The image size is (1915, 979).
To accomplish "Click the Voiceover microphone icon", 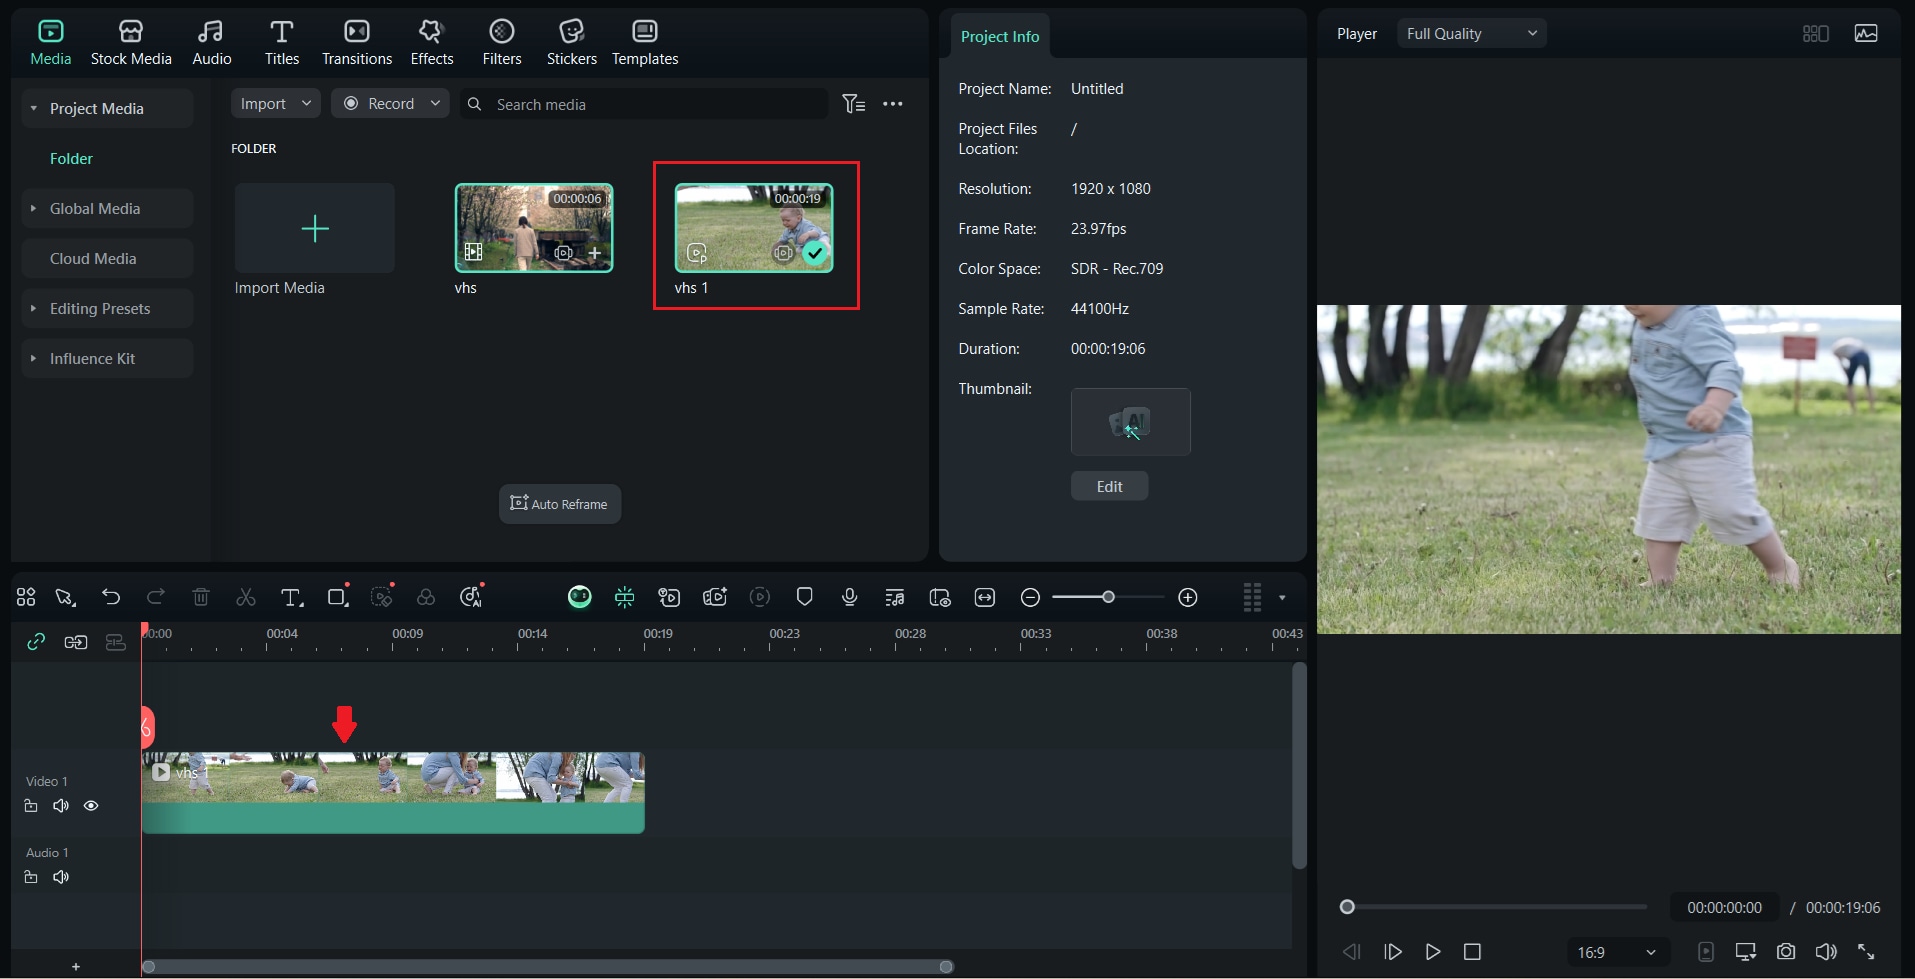I will point(849,597).
